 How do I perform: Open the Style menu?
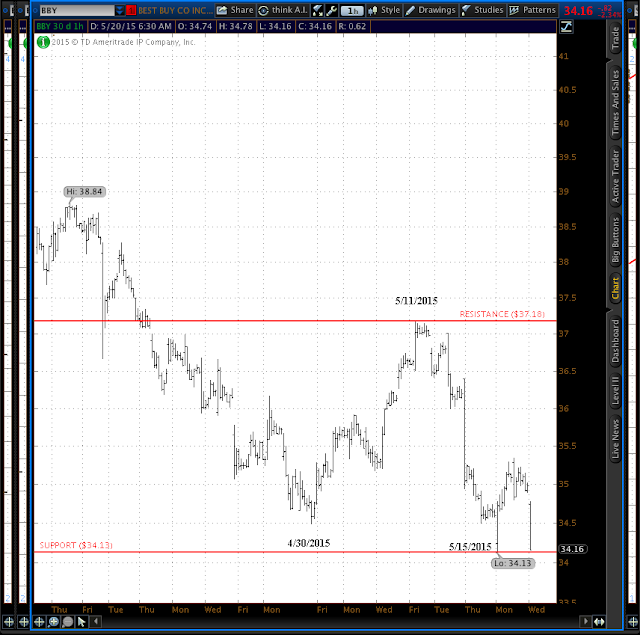click(384, 10)
